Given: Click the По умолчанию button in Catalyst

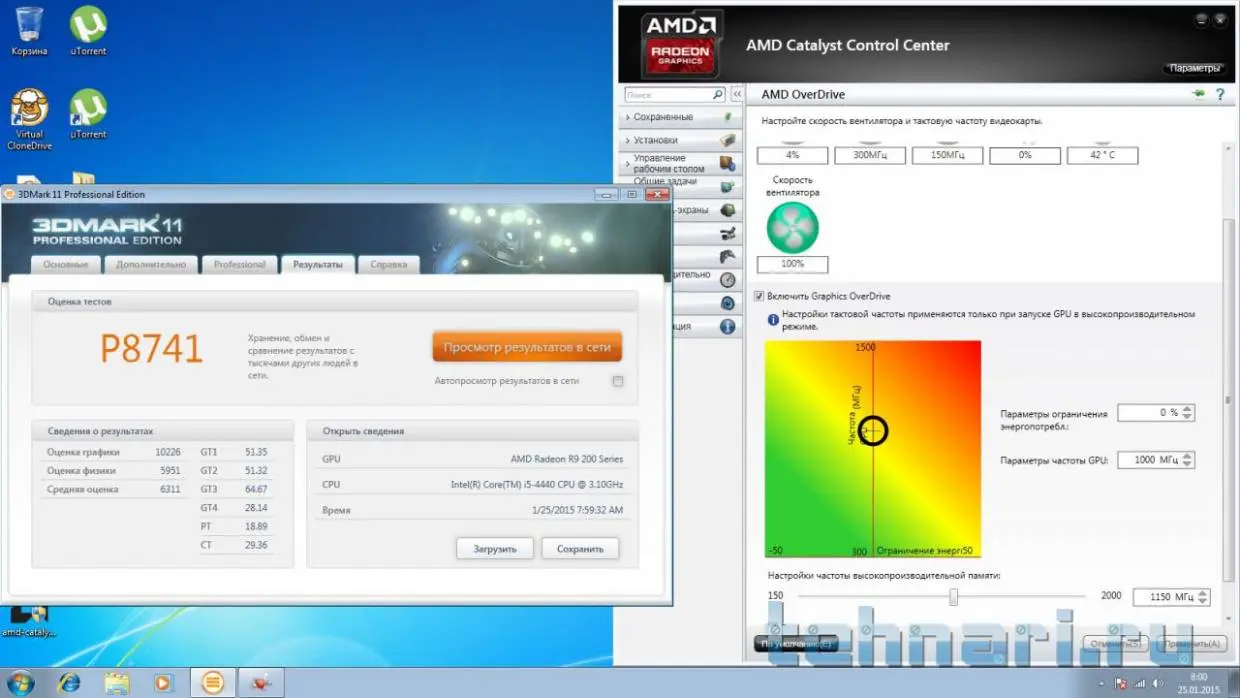Looking at the screenshot, I should click(x=795, y=644).
